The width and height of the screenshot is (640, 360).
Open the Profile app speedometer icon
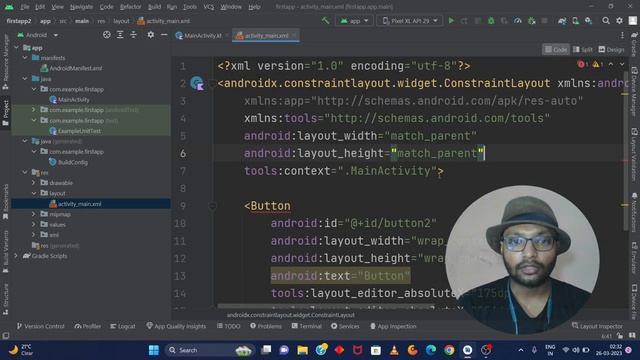pyautogui.click(x=518, y=20)
